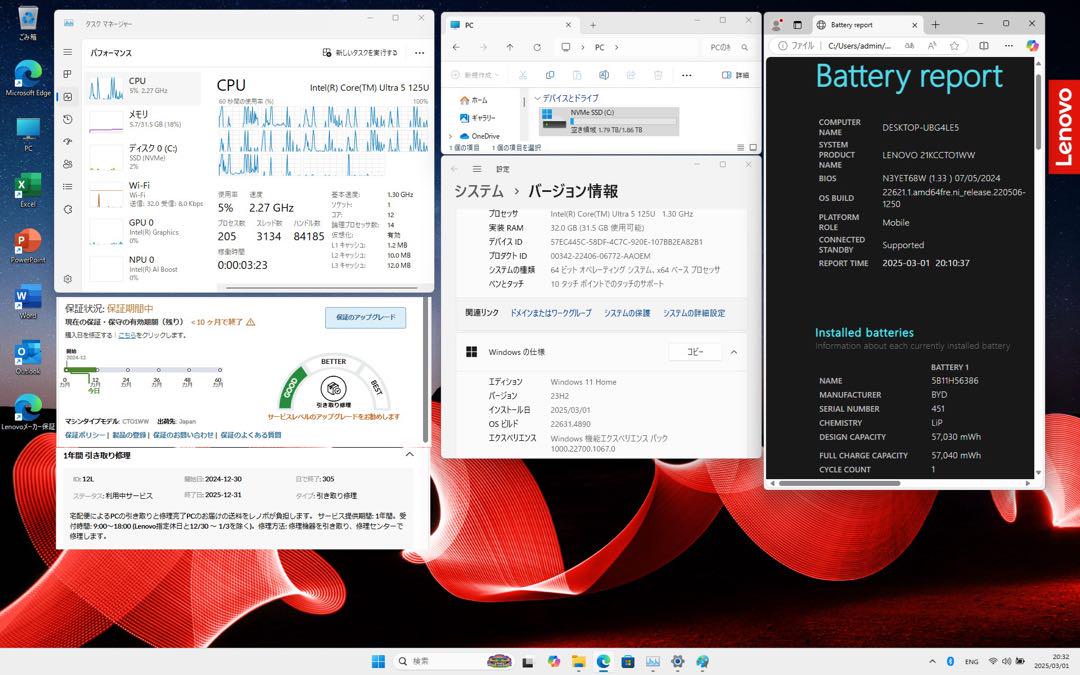Open Details list icon in Task Manager sidebar
Image resolution: width=1080 pixels, height=675 pixels.
tap(68, 187)
